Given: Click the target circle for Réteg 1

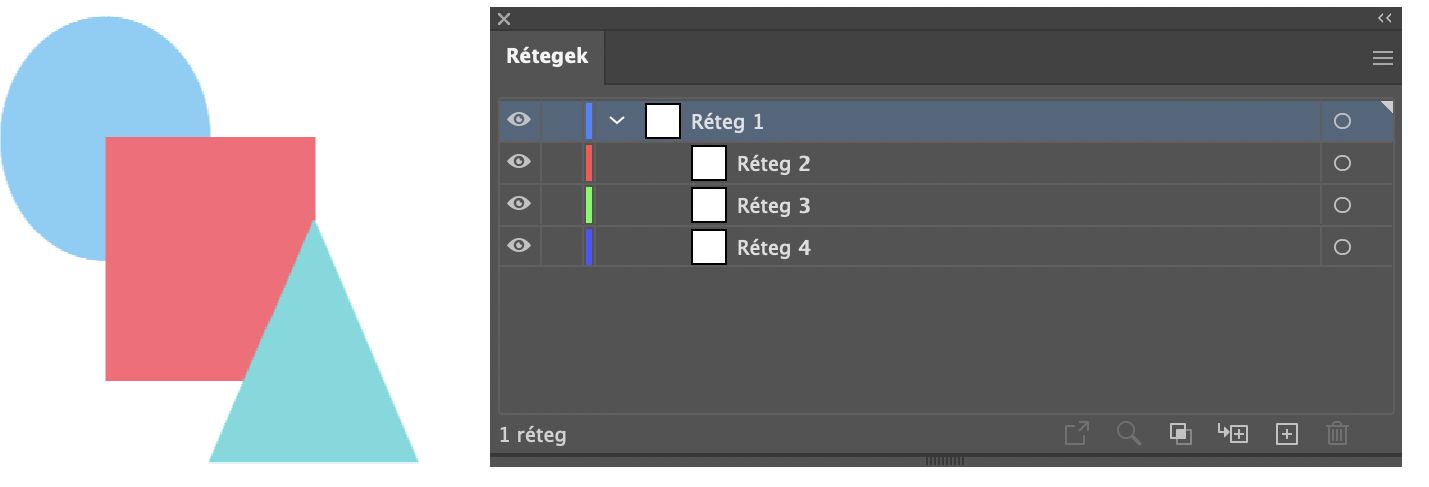Looking at the screenshot, I should (x=1343, y=121).
